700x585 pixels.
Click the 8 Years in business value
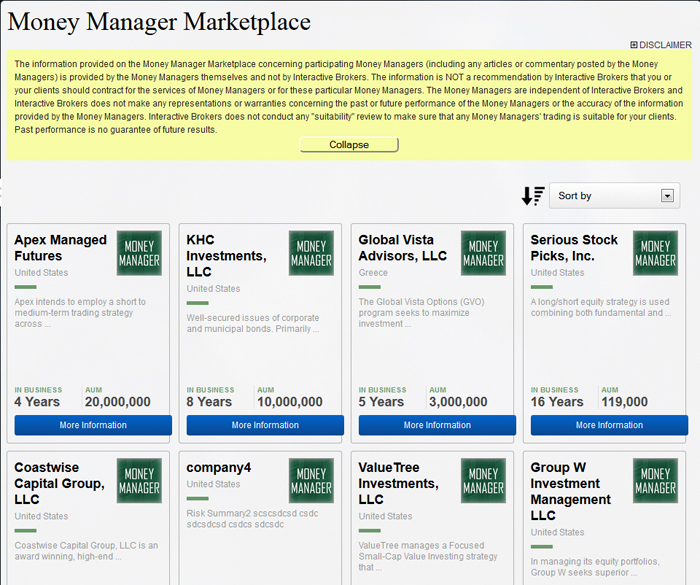pyautogui.click(x=209, y=402)
